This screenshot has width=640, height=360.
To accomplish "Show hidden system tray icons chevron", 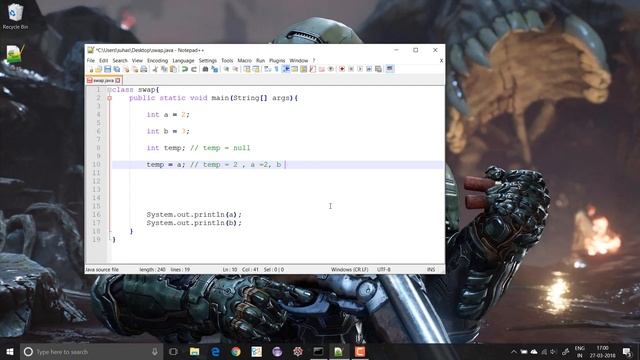I will point(513,351).
